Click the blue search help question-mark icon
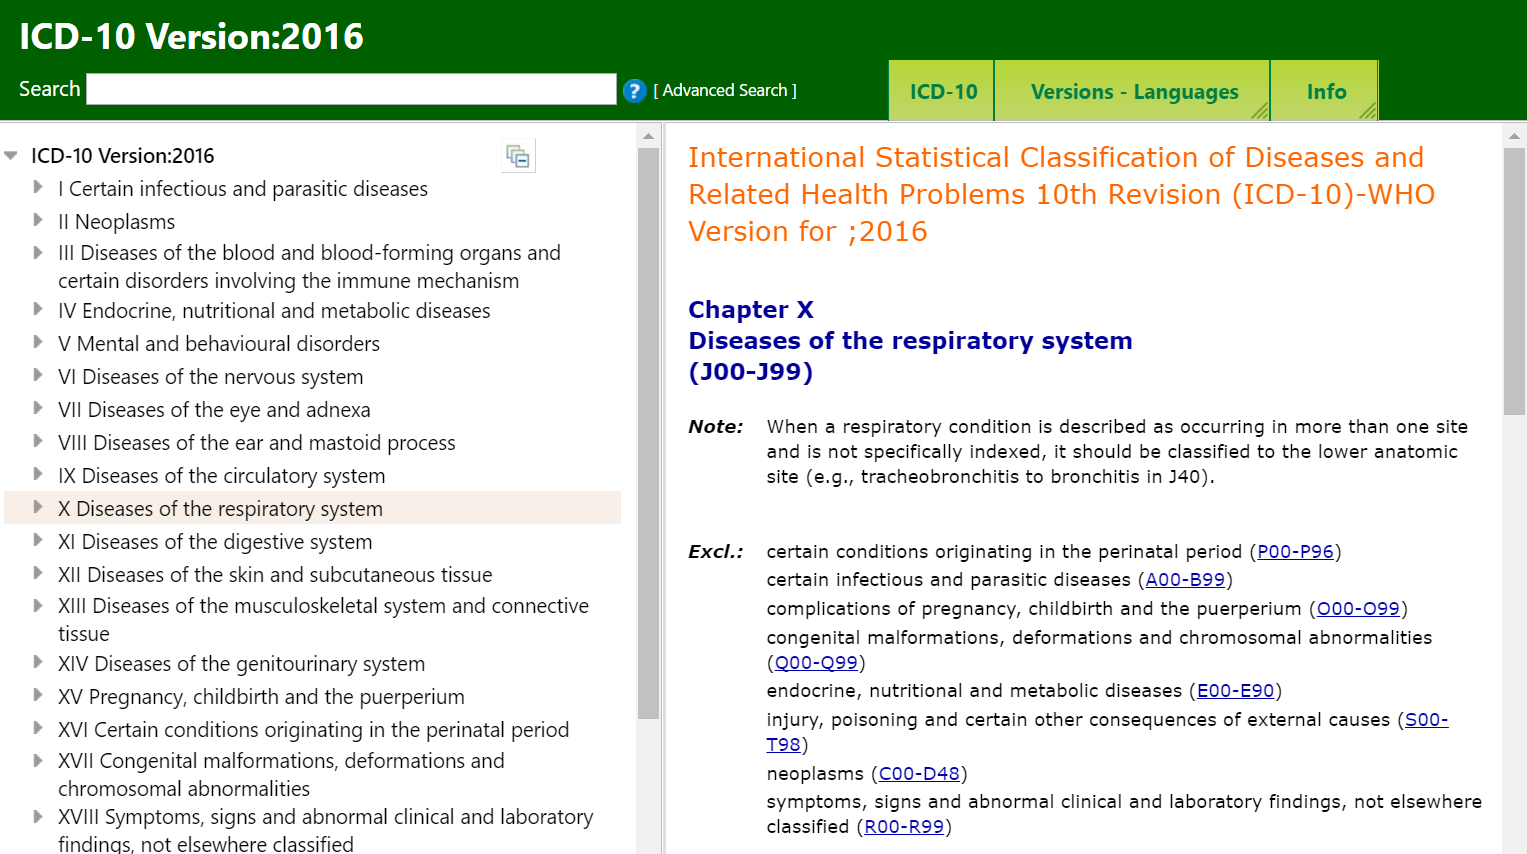 tap(634, 91)
